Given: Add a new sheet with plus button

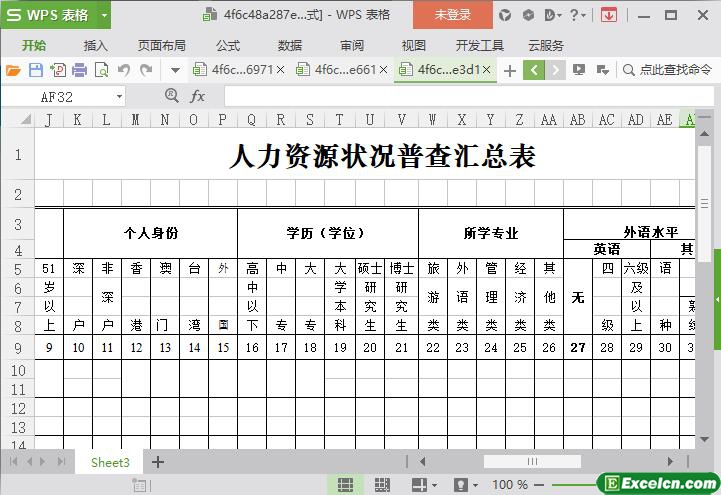Looking at the screenshot, I should click(x=158, y=462).
